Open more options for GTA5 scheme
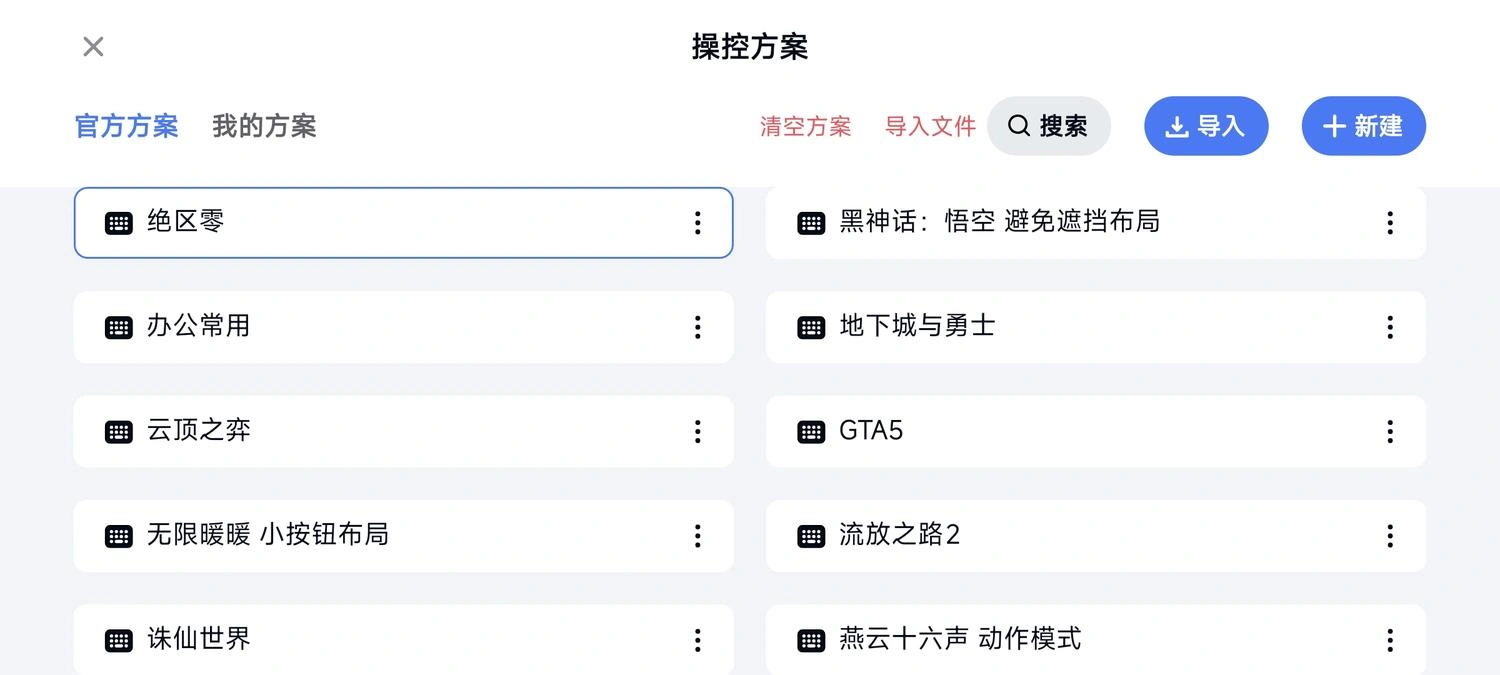Screen dimensions: 1500x675 click(1390, 431)
